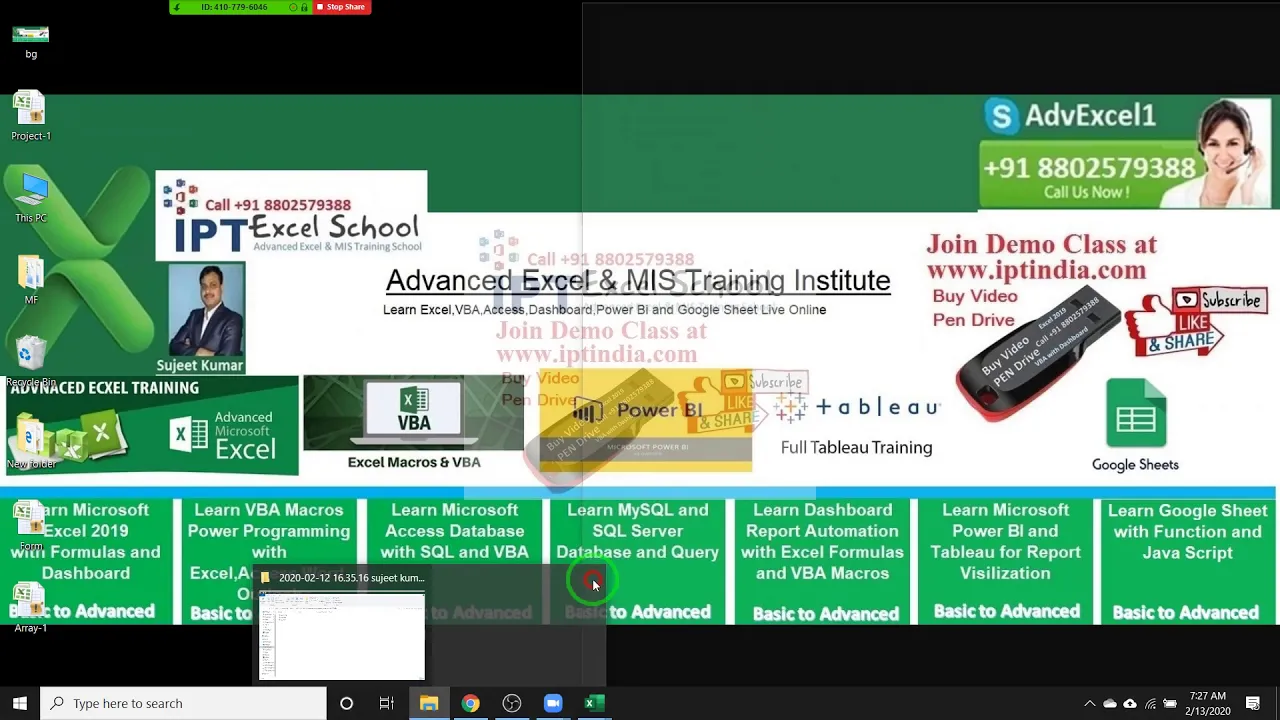Click the battery tray icon
Viewport: 1280px width, 720px height.
click(1170, 703)
